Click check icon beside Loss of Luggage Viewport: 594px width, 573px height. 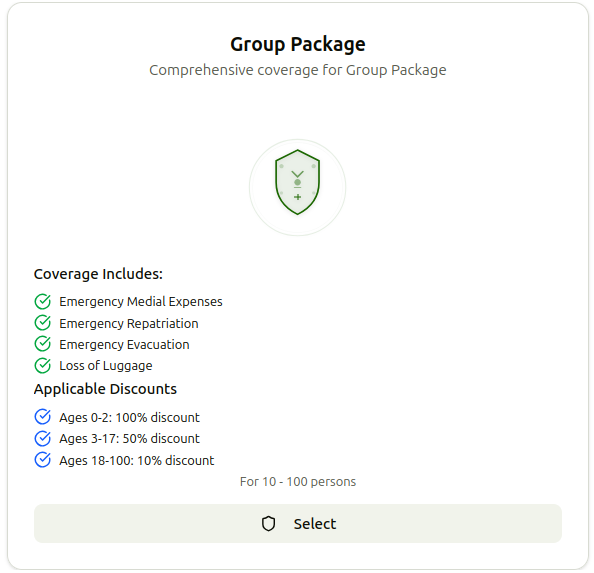42,366
